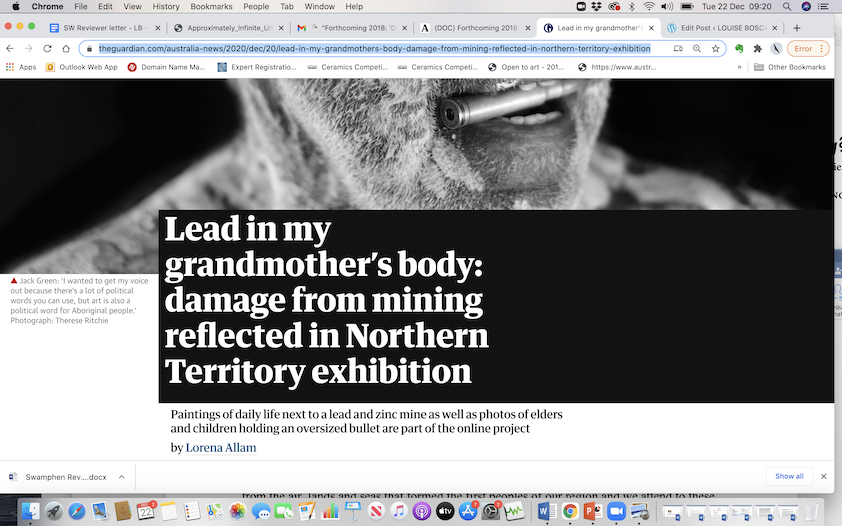Open the Chrome Error menu button
The width and height of the screenshot is (842, 526).
click(x=808, y=48)
